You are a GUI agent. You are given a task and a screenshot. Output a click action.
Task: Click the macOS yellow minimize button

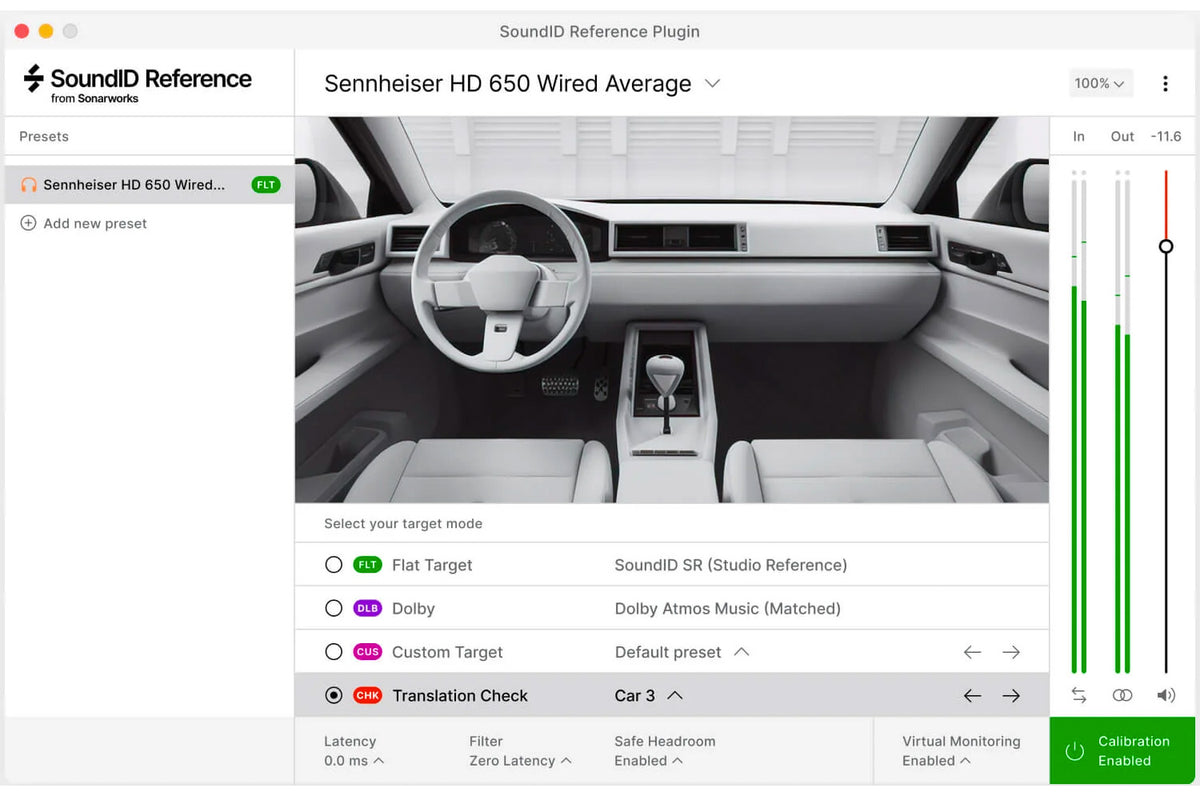(x=46, y=31)
